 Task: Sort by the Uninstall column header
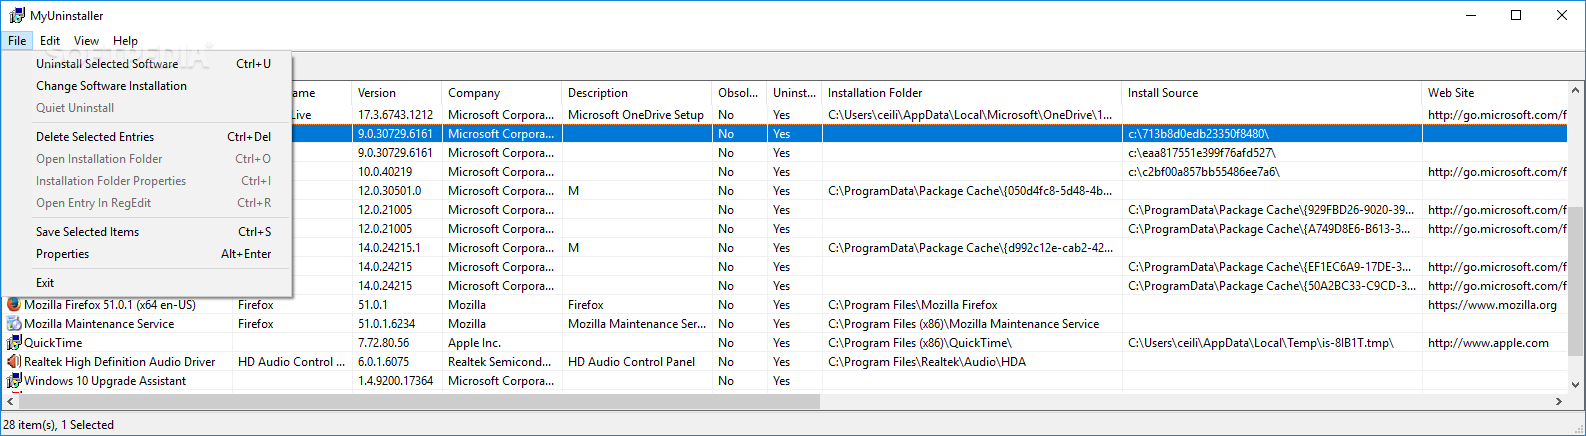tap(794, 93)
